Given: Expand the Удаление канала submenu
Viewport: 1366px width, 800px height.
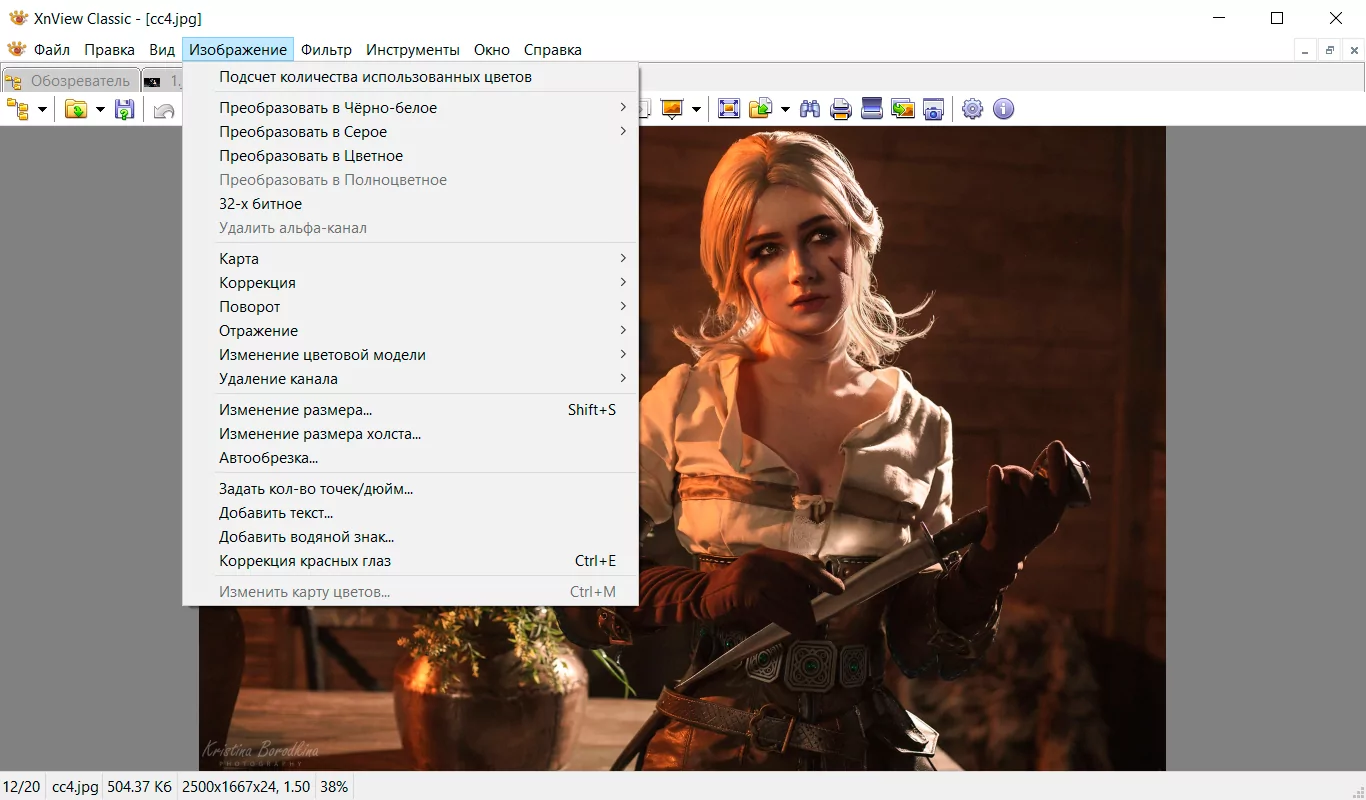Looking at the screenshot, I should click(410, 379).
